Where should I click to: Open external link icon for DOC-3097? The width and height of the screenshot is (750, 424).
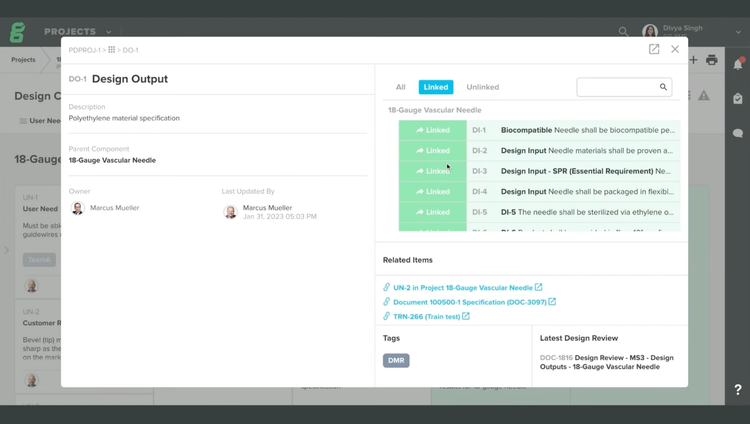[x=552, y=301]
